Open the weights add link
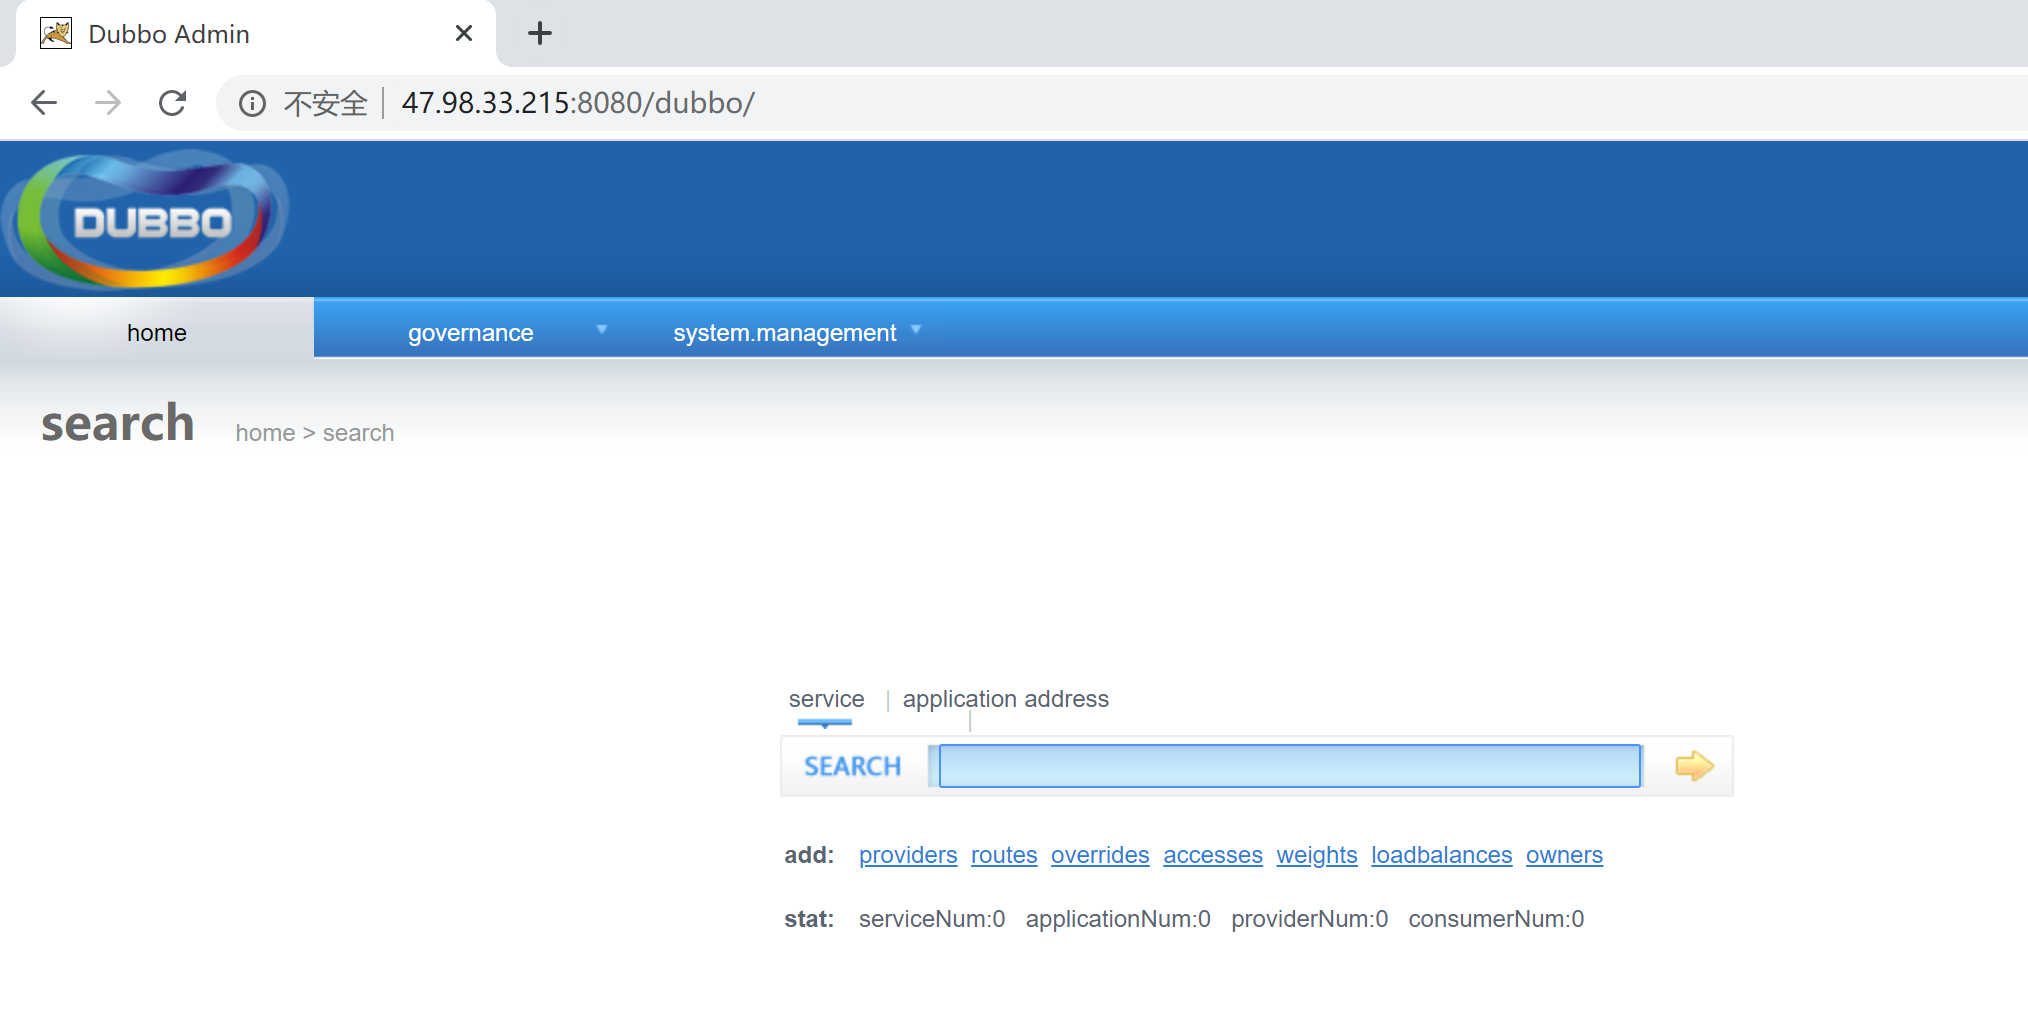 tap(1317, 855)
